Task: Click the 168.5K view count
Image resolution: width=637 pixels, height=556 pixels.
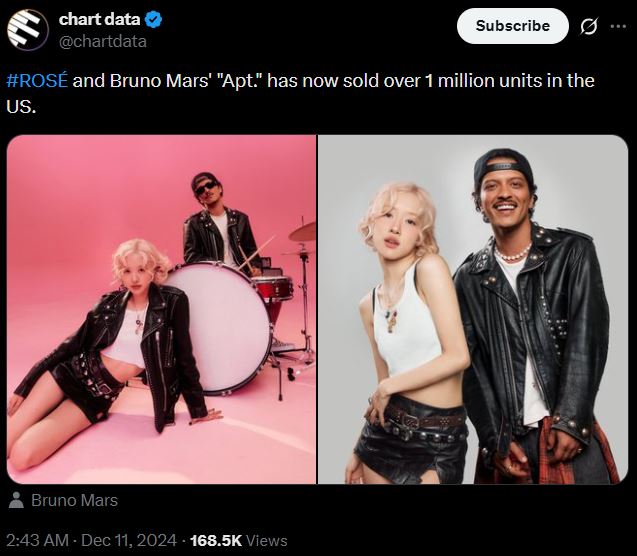Action: pyautogui.click(x=215, y=540)
